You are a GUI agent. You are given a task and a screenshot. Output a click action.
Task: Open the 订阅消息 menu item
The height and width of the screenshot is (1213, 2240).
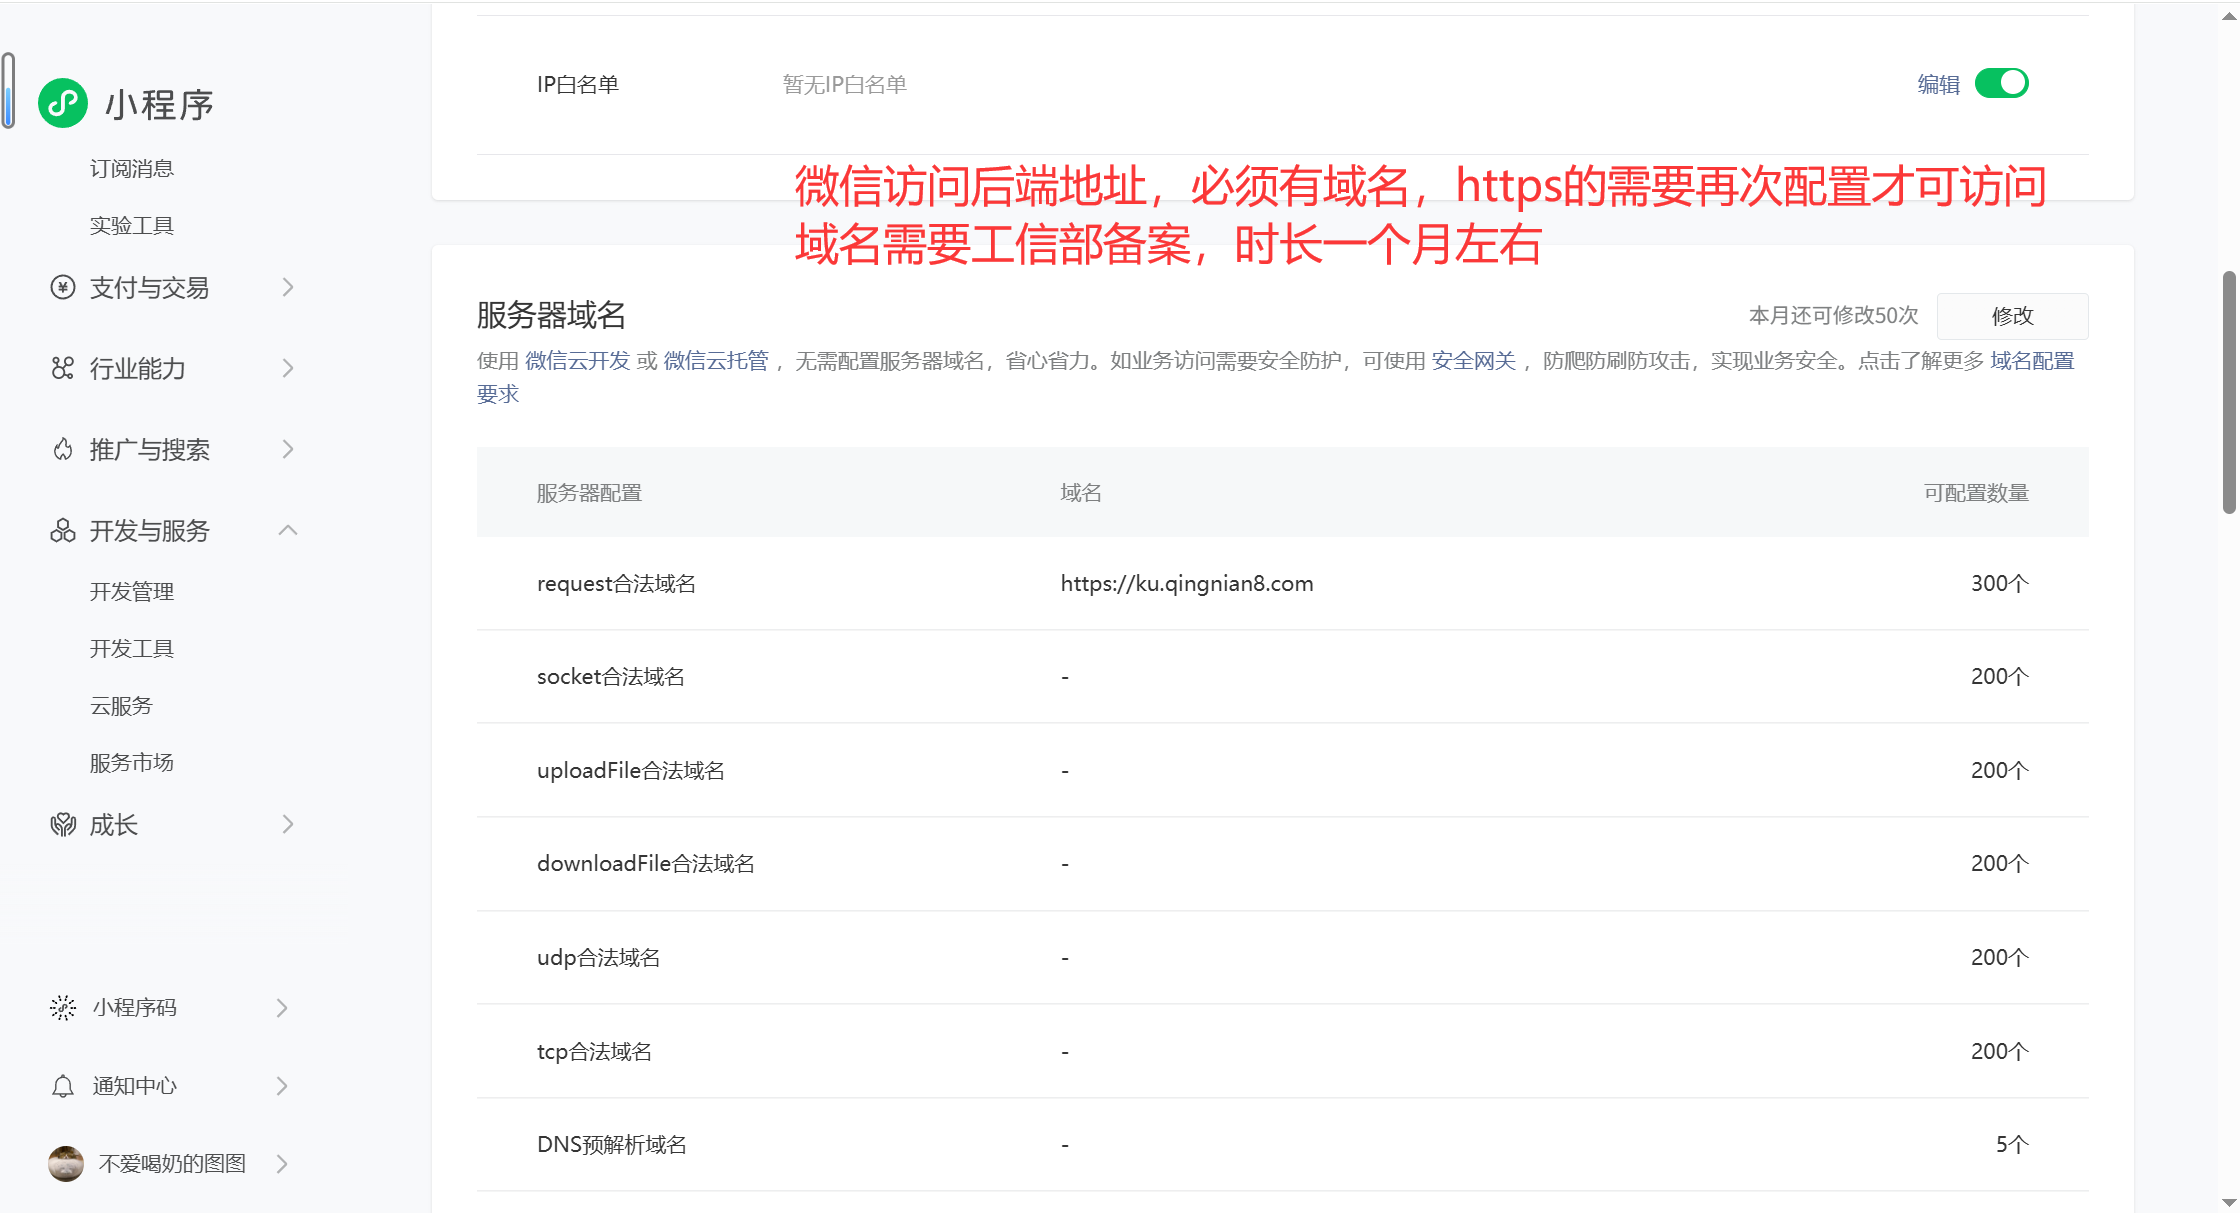pyautogui.click(x=132, y=169)
